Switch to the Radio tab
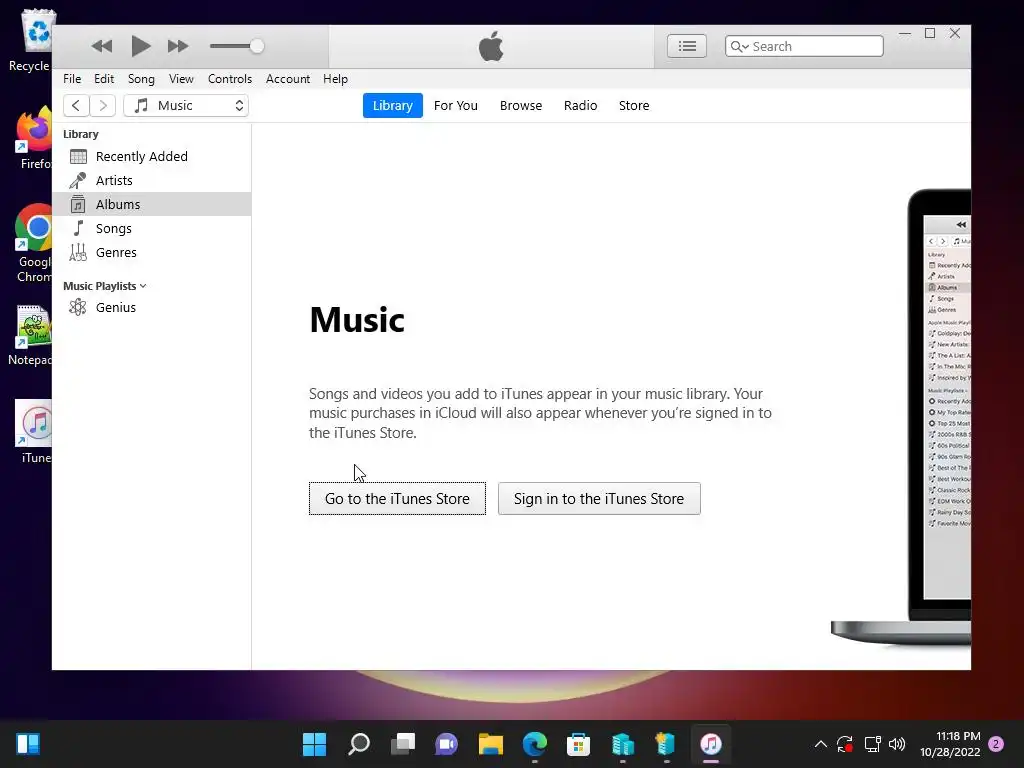Image resolution: width=1024 pixels, height=768 pixels. [x=581, y=105]
